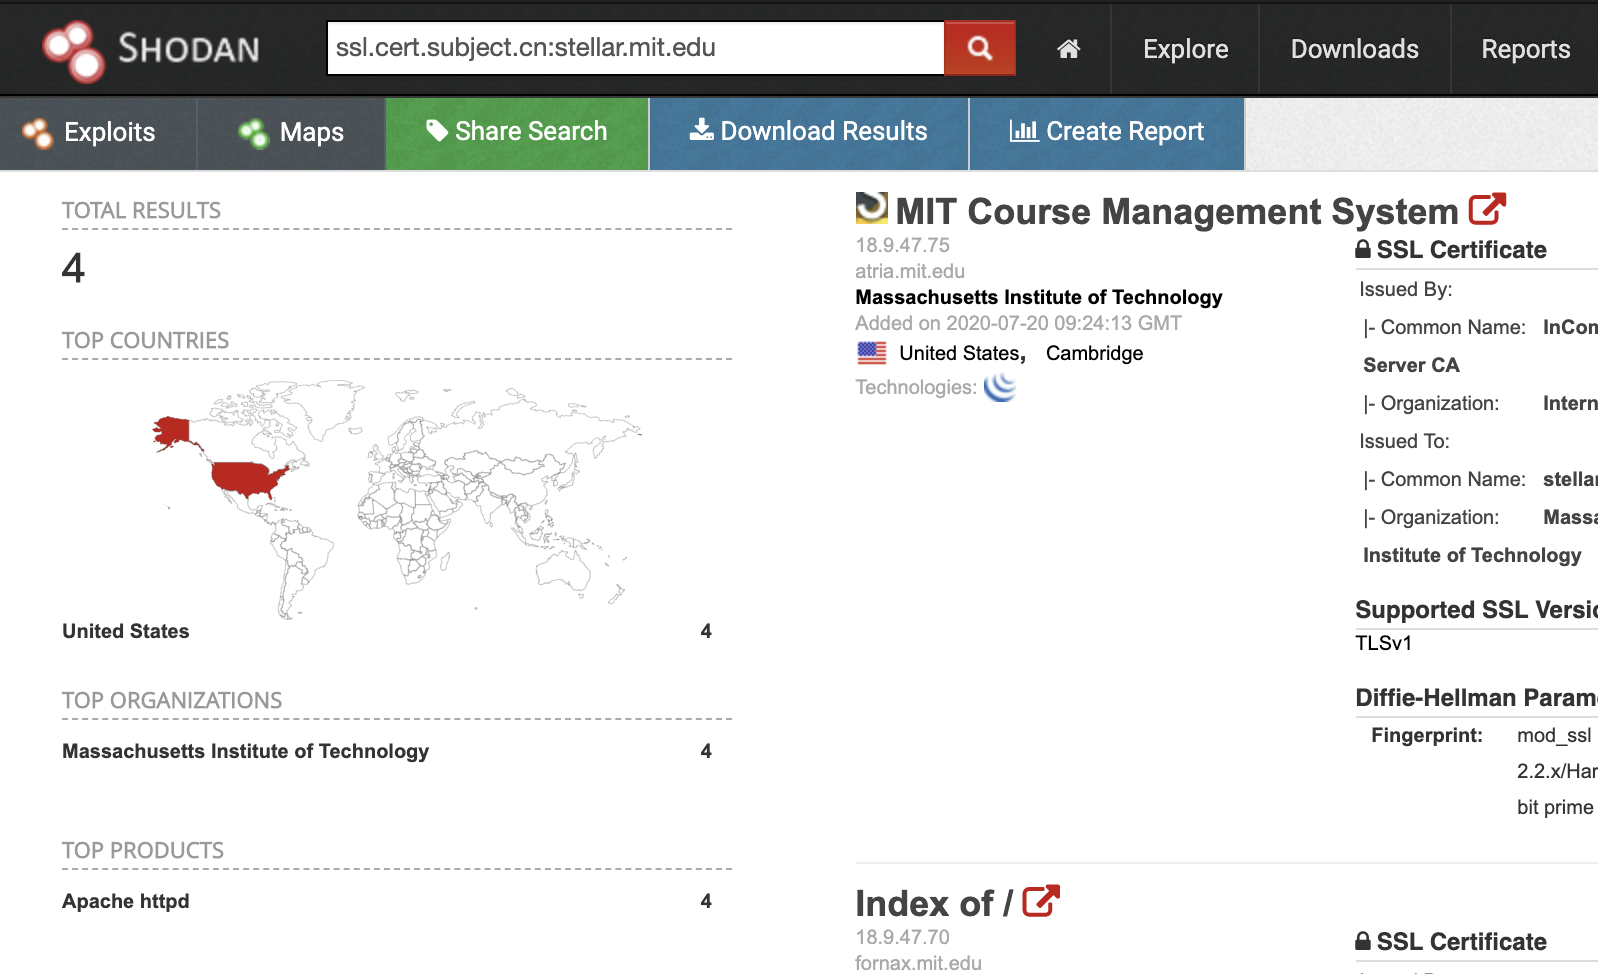Click the Fingerprint label

point(1427,735)
